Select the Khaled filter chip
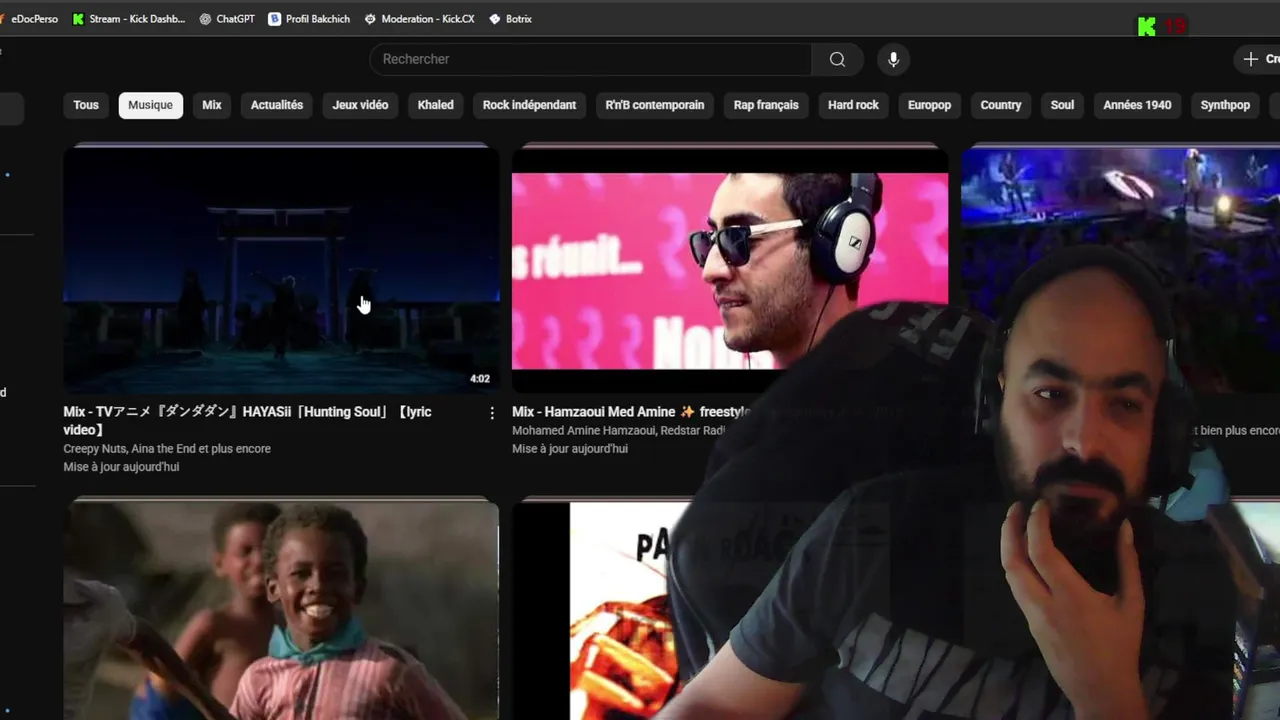The image size is (1280, 720). (435, 105)
